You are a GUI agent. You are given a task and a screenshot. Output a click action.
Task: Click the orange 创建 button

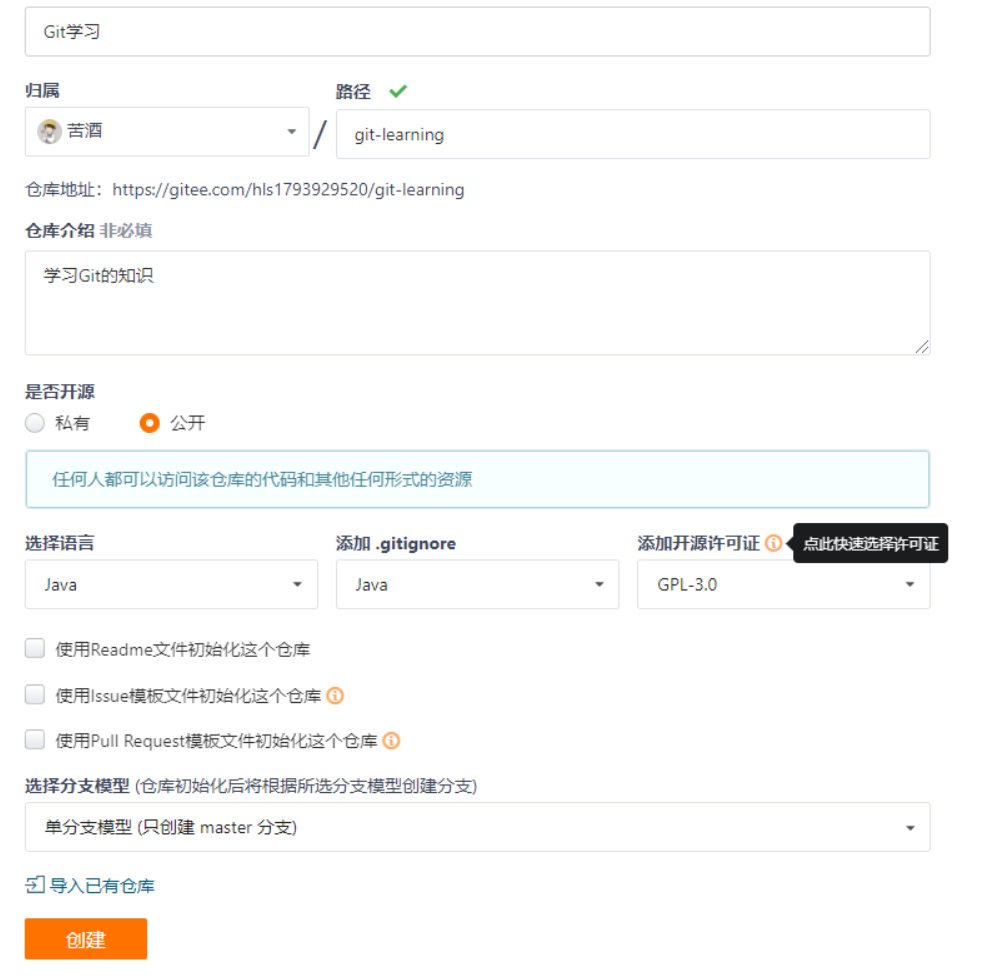click(x=86, y=938)
